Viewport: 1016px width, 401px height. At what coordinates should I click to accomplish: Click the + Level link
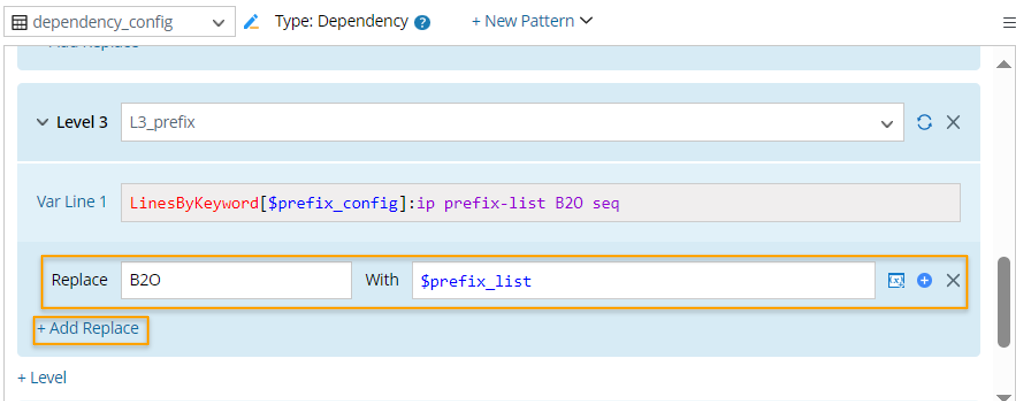tap(42, 377)
